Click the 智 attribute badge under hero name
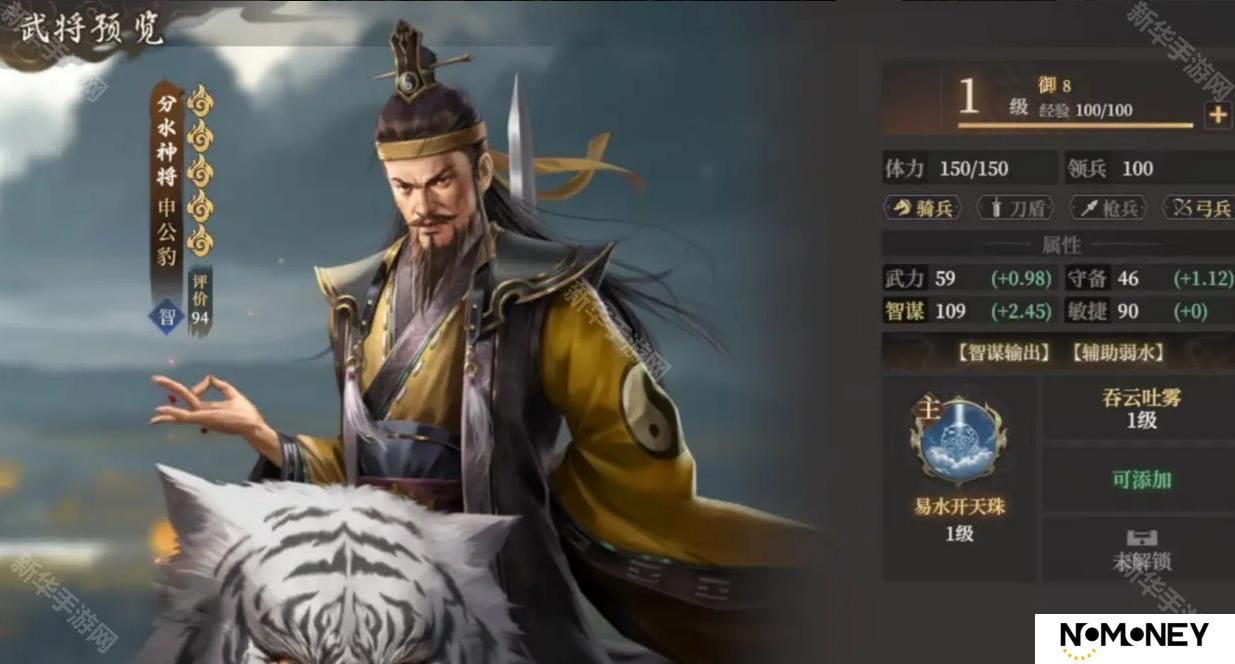The height and width of the screenshot is (664, 1235). (163, 318)
